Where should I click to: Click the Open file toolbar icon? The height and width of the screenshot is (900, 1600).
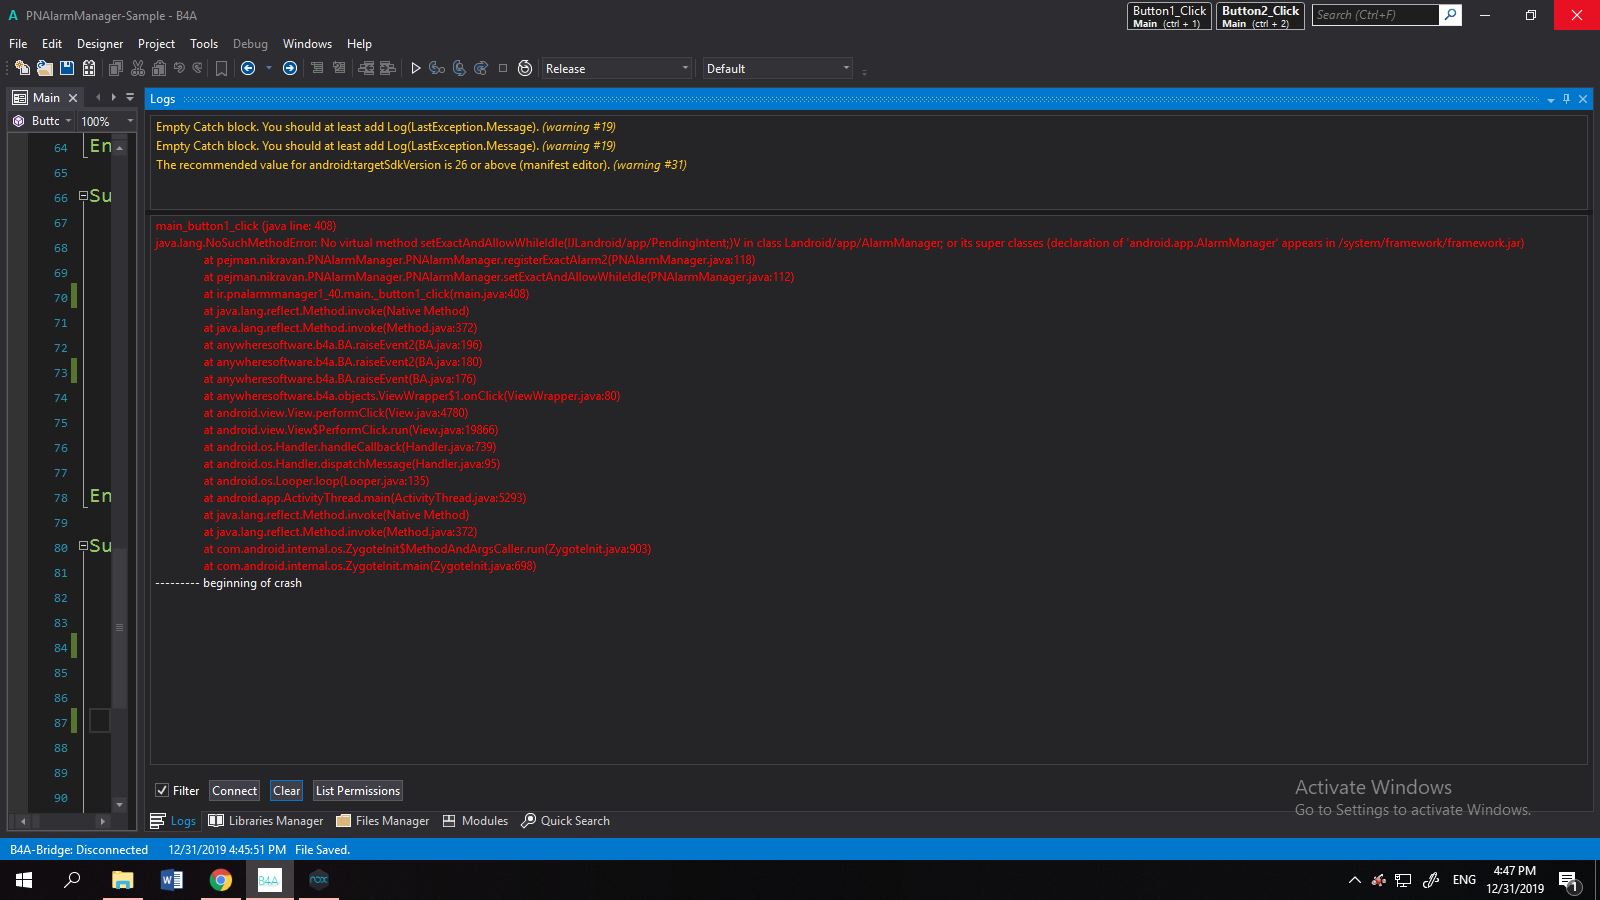[44, 68]
